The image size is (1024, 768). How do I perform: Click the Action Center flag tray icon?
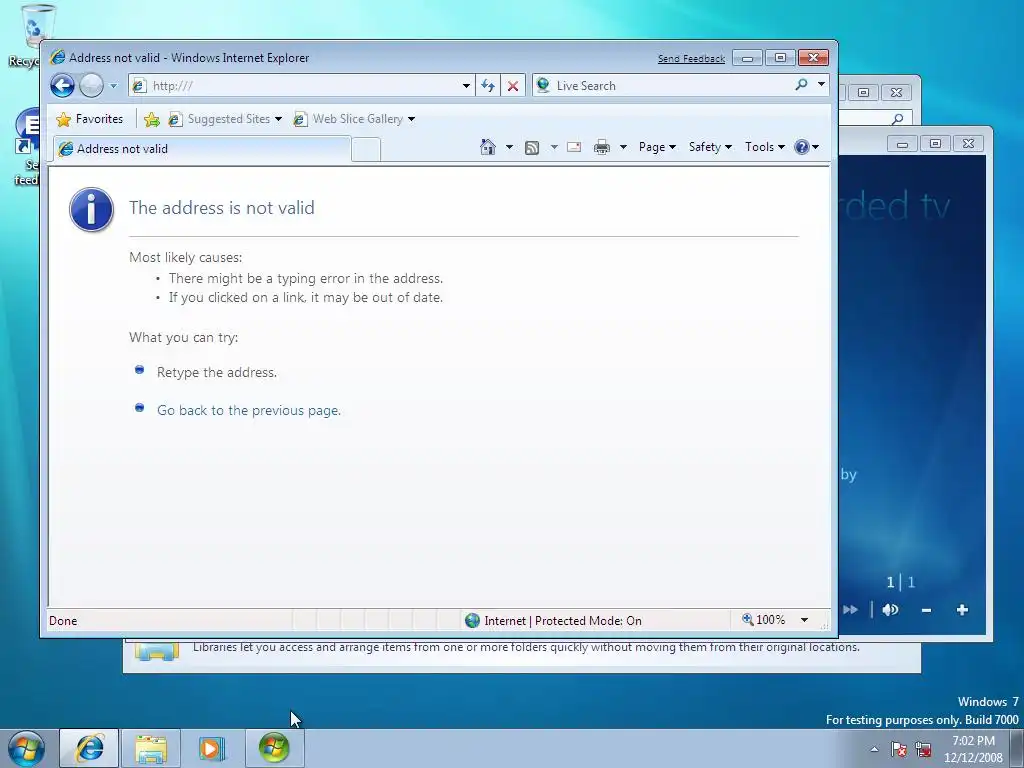(899, 749)
